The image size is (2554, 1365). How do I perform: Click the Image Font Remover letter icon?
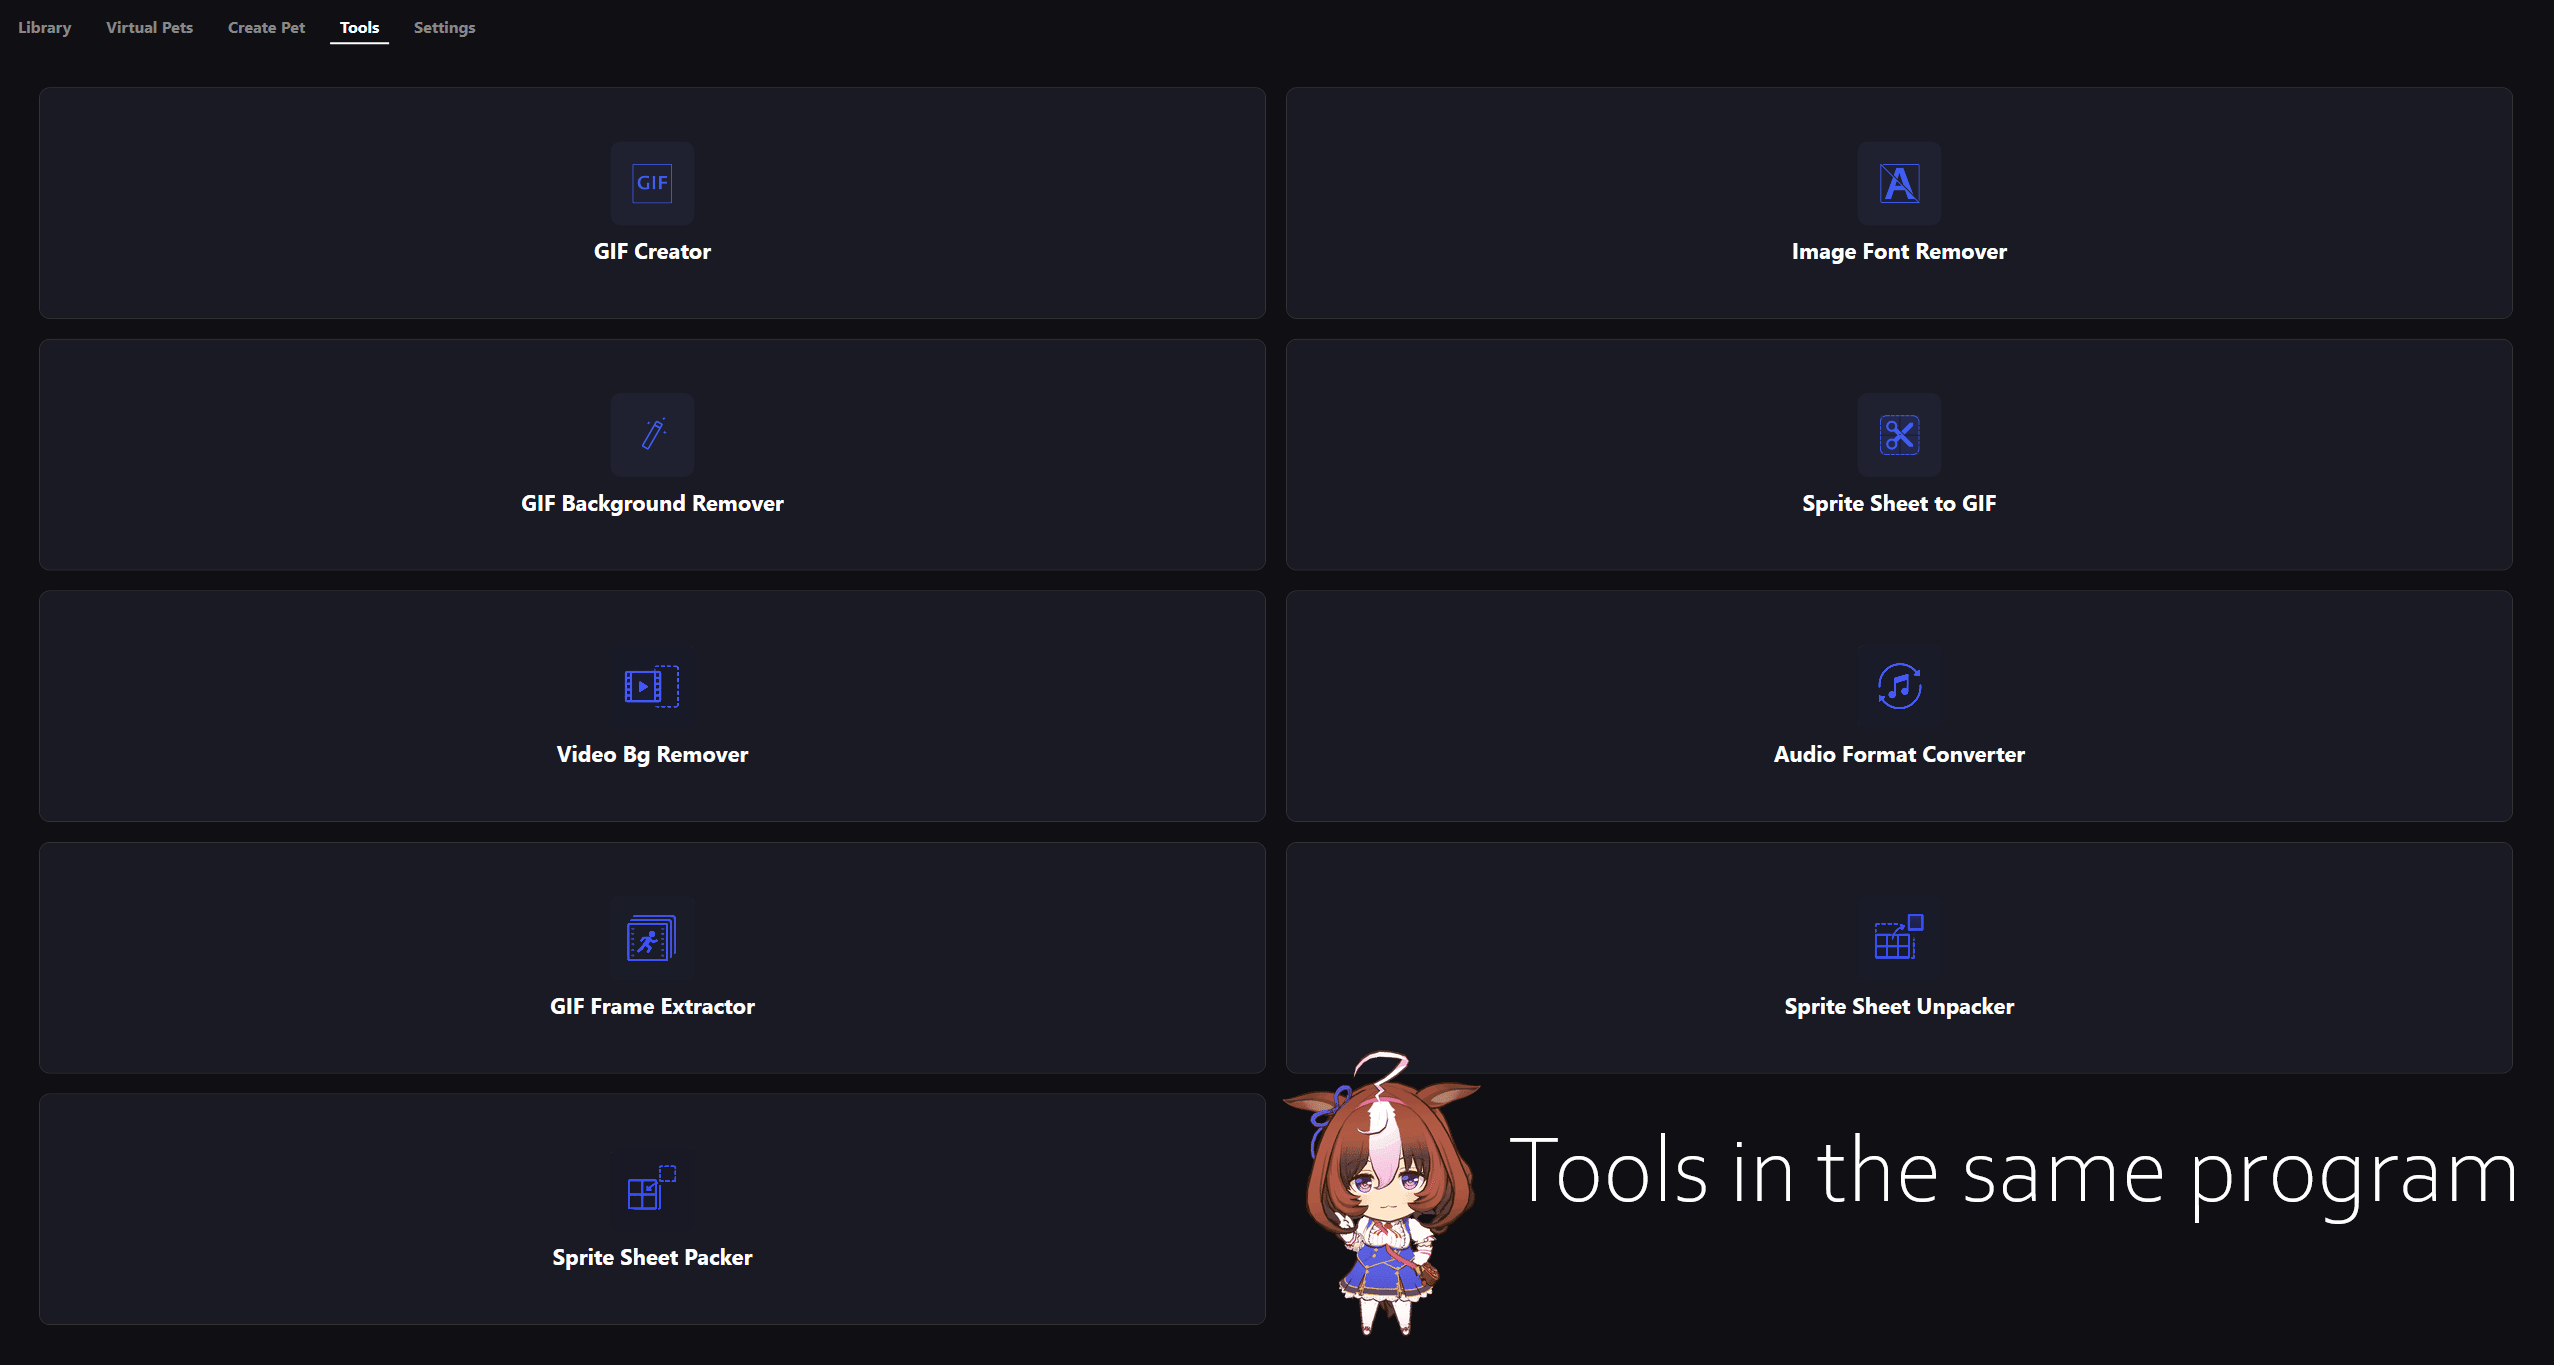[x=1899, y=183]
